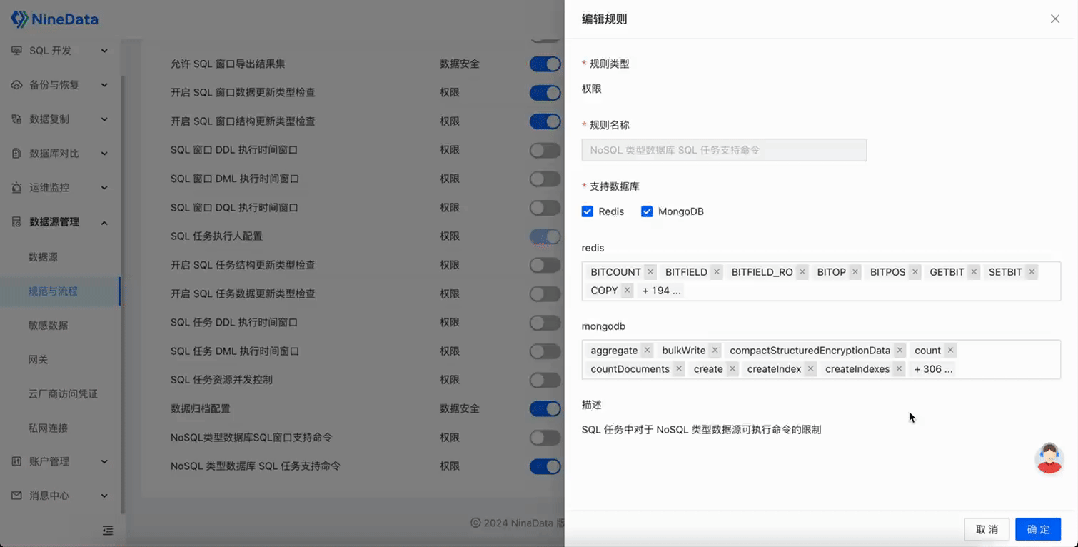Click the 消息中心 mail icon

coord(16,495)
